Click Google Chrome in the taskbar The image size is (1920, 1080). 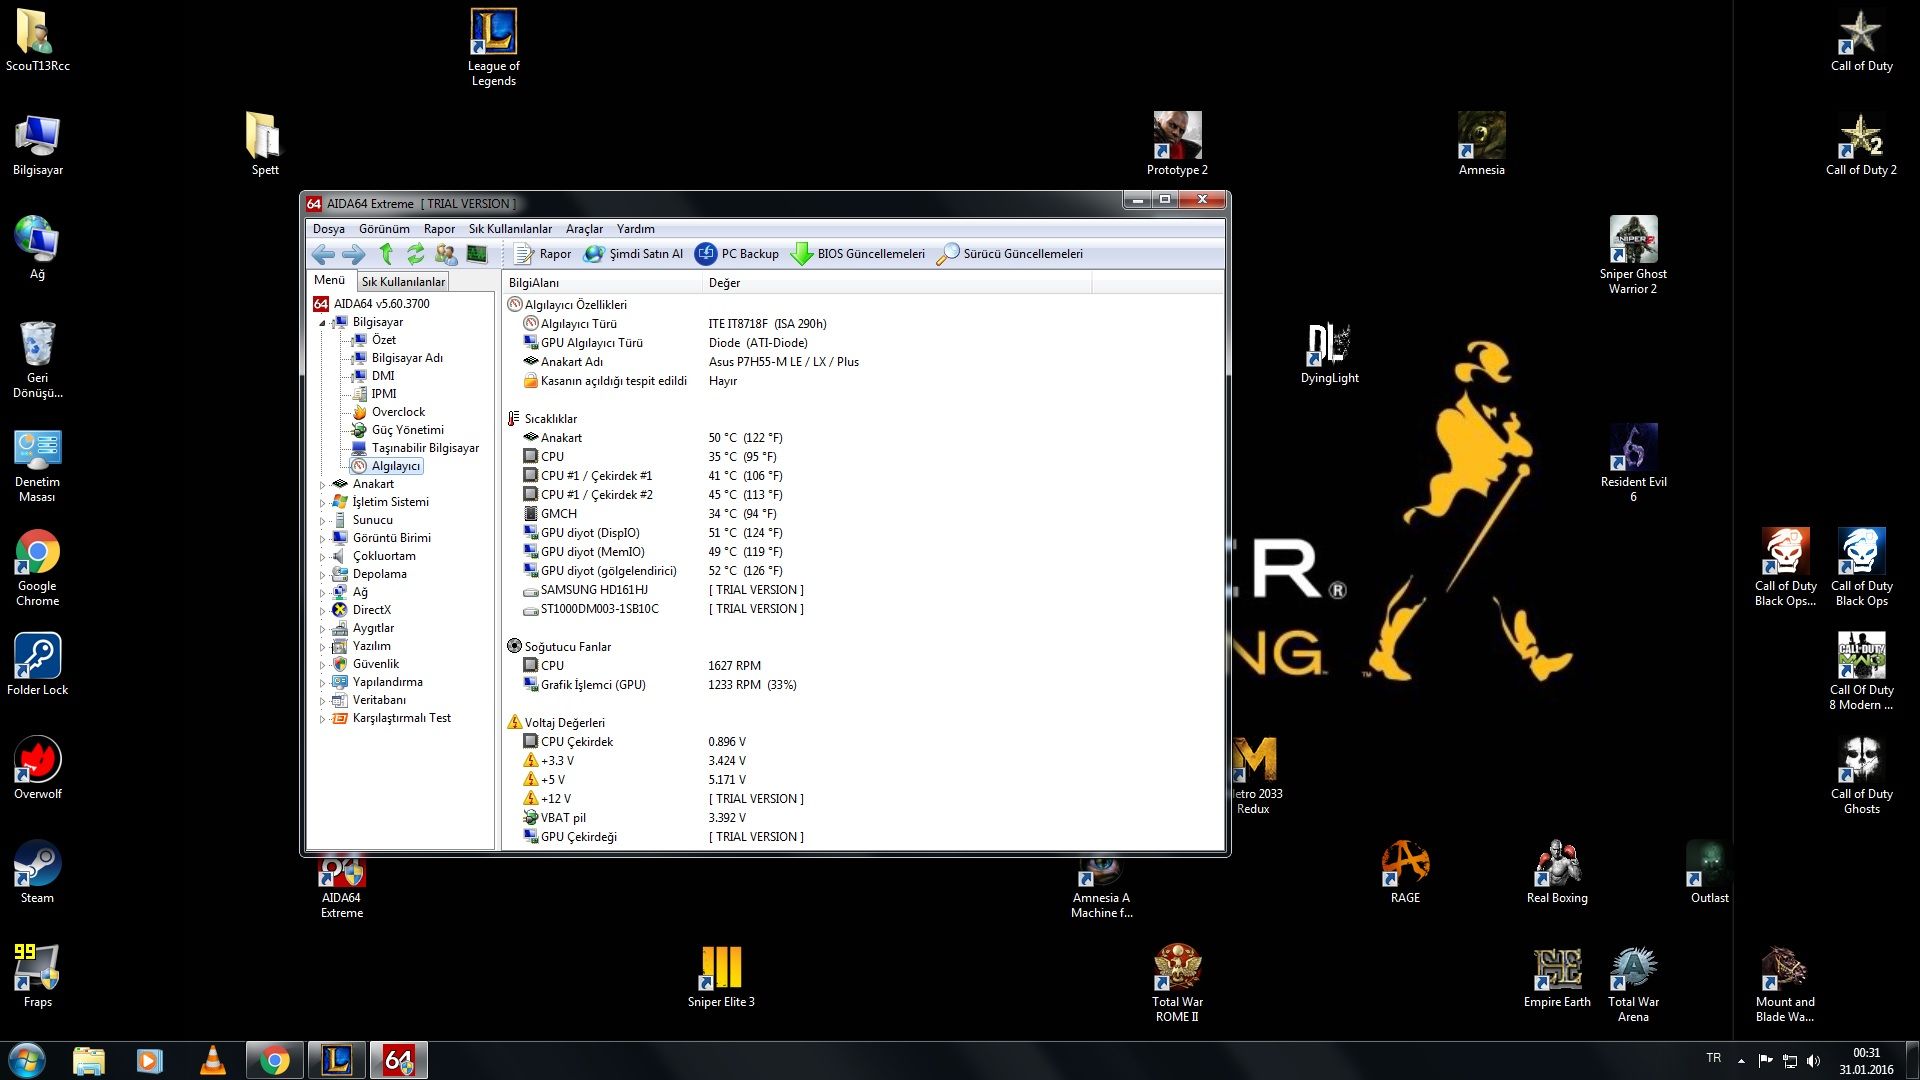point(274,1060)
